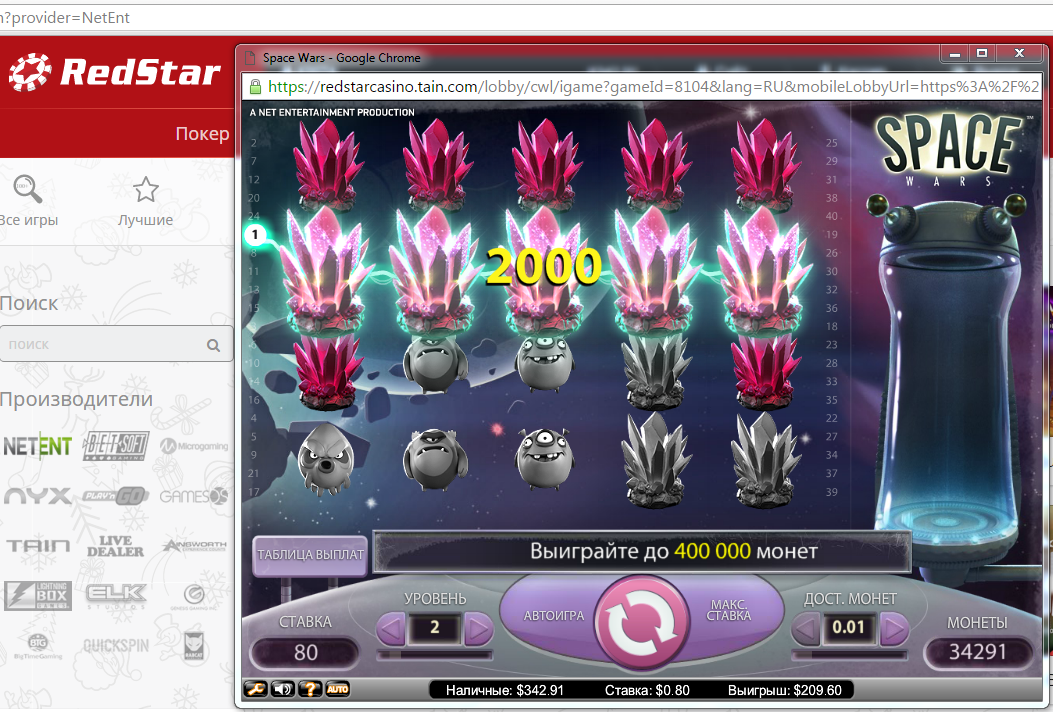Filter games by Betsoft provider logo
The width and height of the screenshot is (1053, 712).
tap(116, 446)
